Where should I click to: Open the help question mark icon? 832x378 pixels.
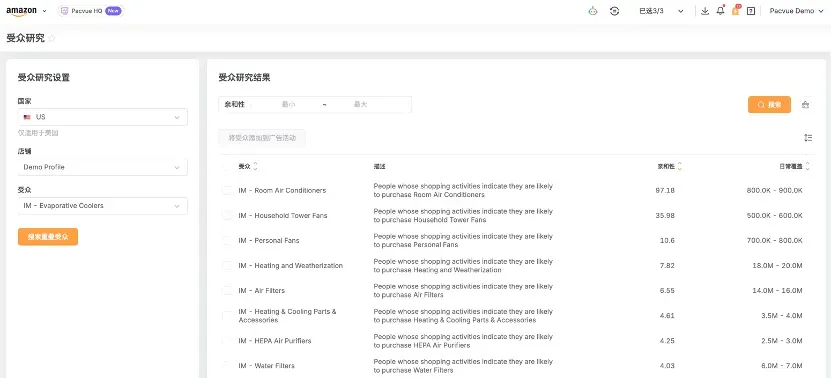tap(750, 11)
